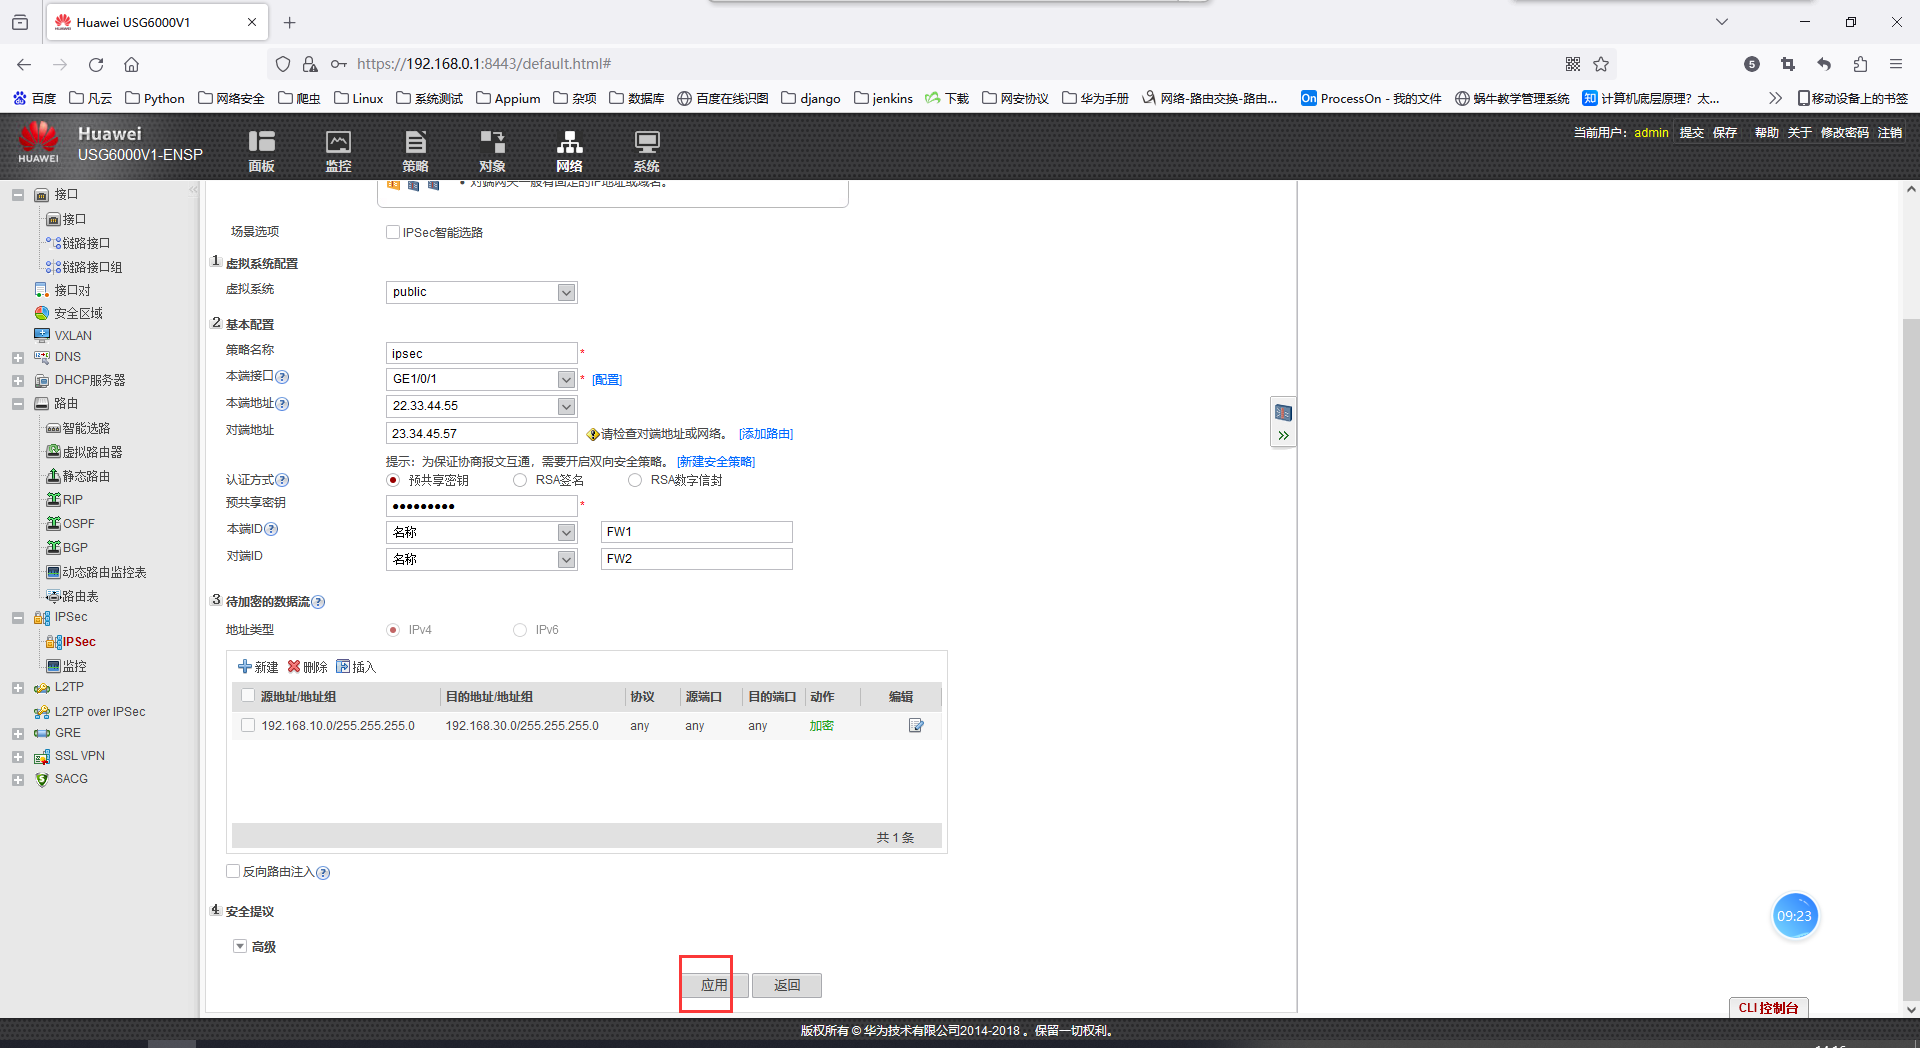The image size is (1920, 1048).
Task: Expand the DNS tree node
Action: [x=18, y=357]
